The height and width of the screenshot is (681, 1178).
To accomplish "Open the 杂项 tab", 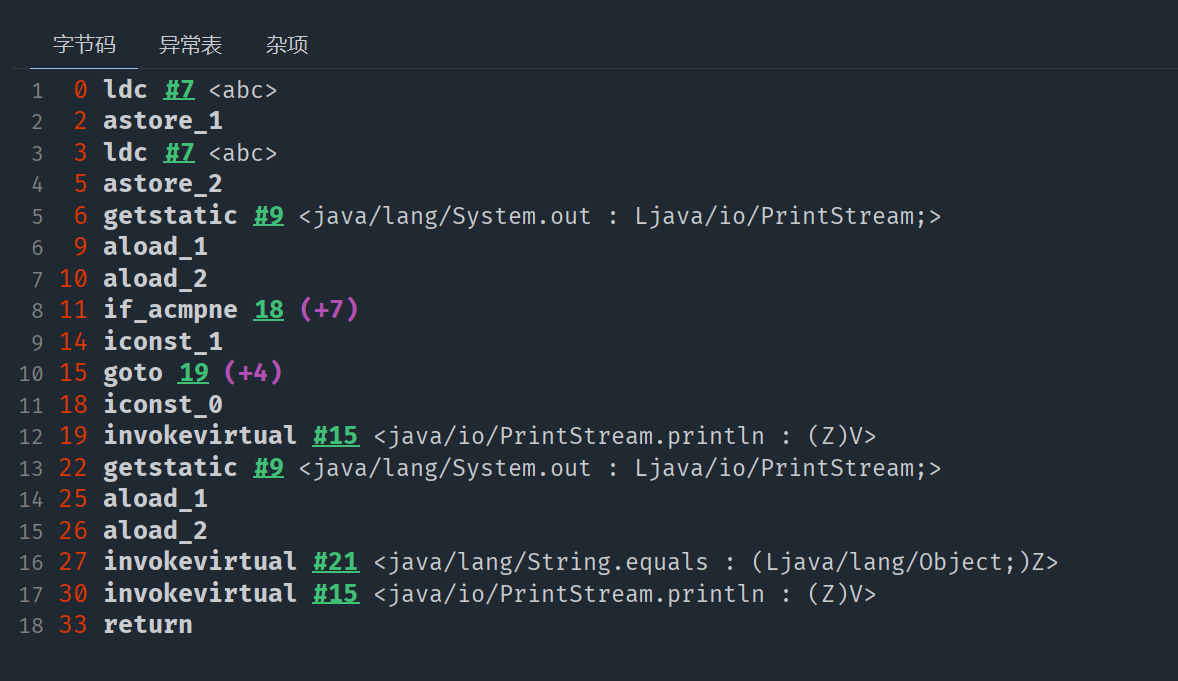I will [287, 45].
